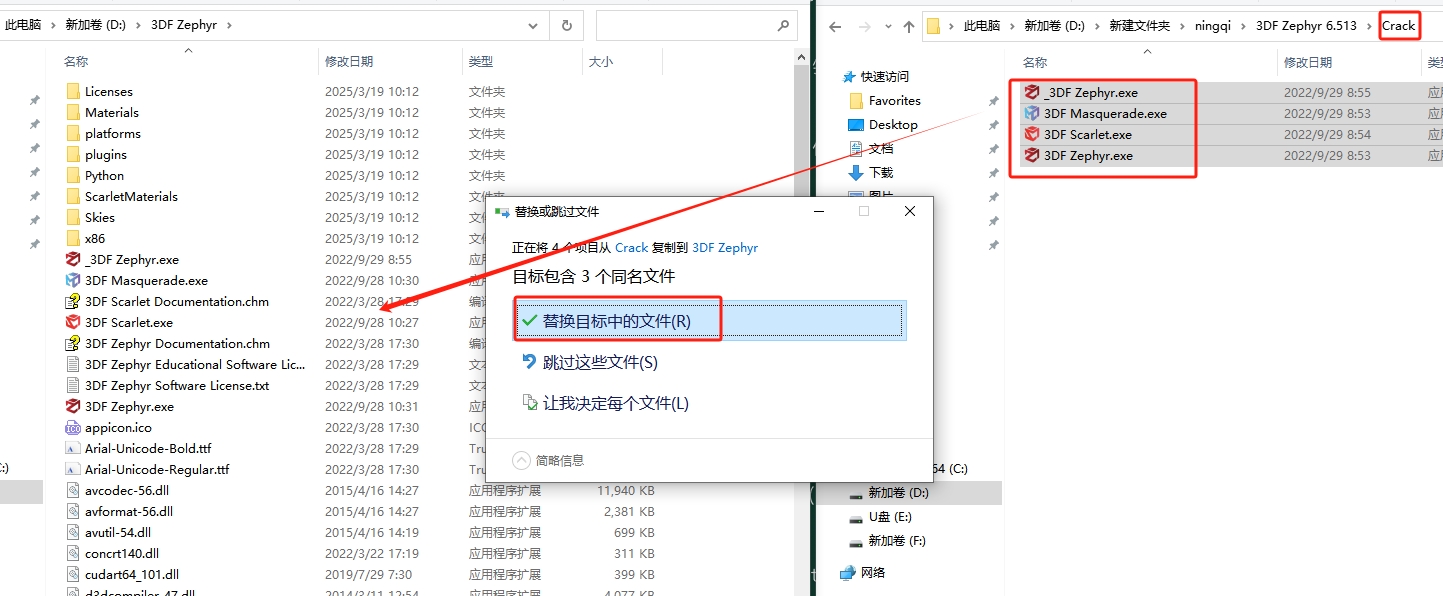Screen dimensions: 1443x596
Task: Click the _3DF Zephyr.exe icon in left window
Action: 72,259
